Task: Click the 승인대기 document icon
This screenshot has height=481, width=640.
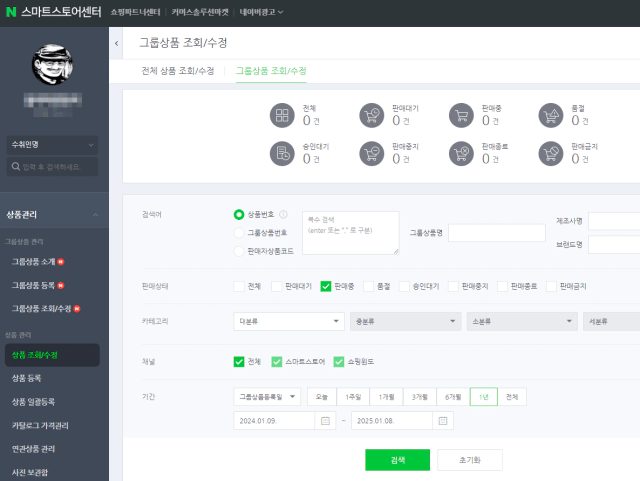Action: click(282, 154)
